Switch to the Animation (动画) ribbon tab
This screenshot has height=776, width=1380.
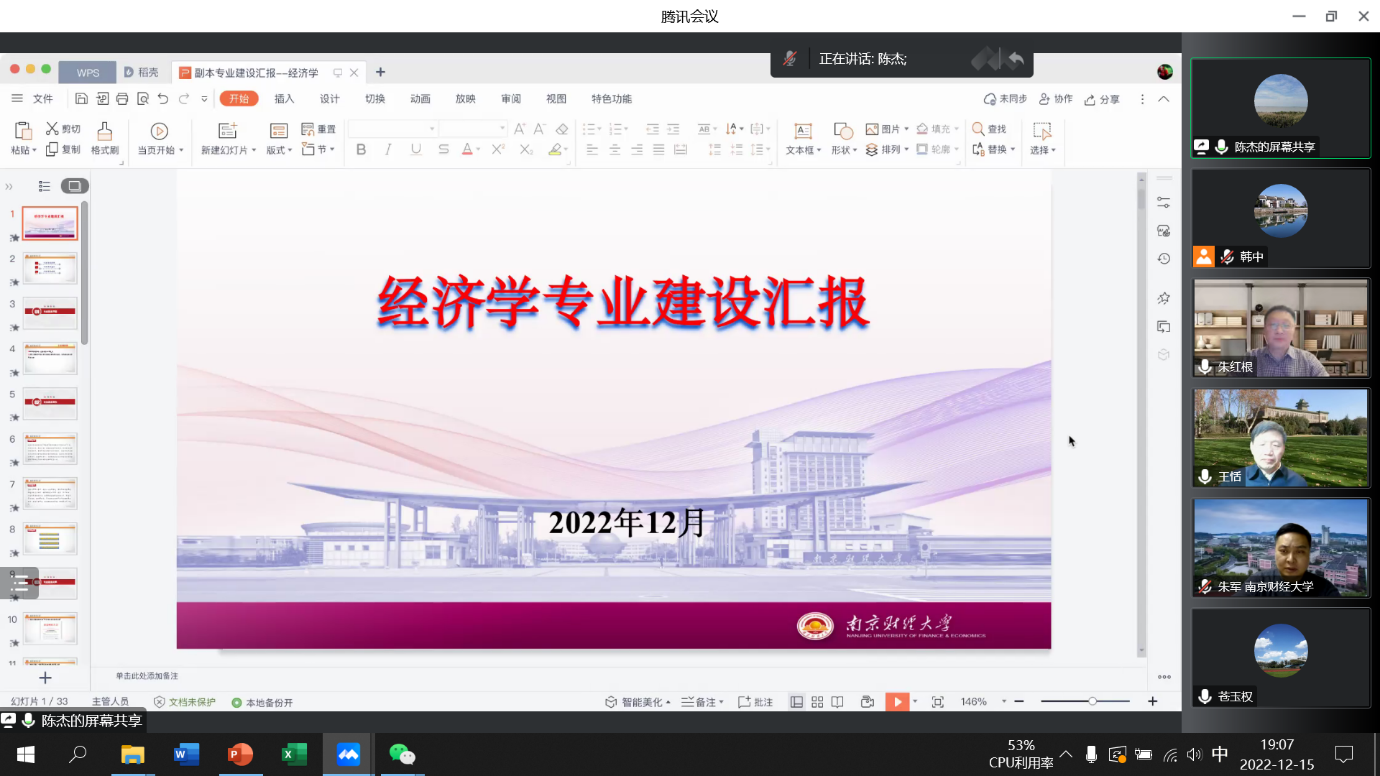[420, 99]
